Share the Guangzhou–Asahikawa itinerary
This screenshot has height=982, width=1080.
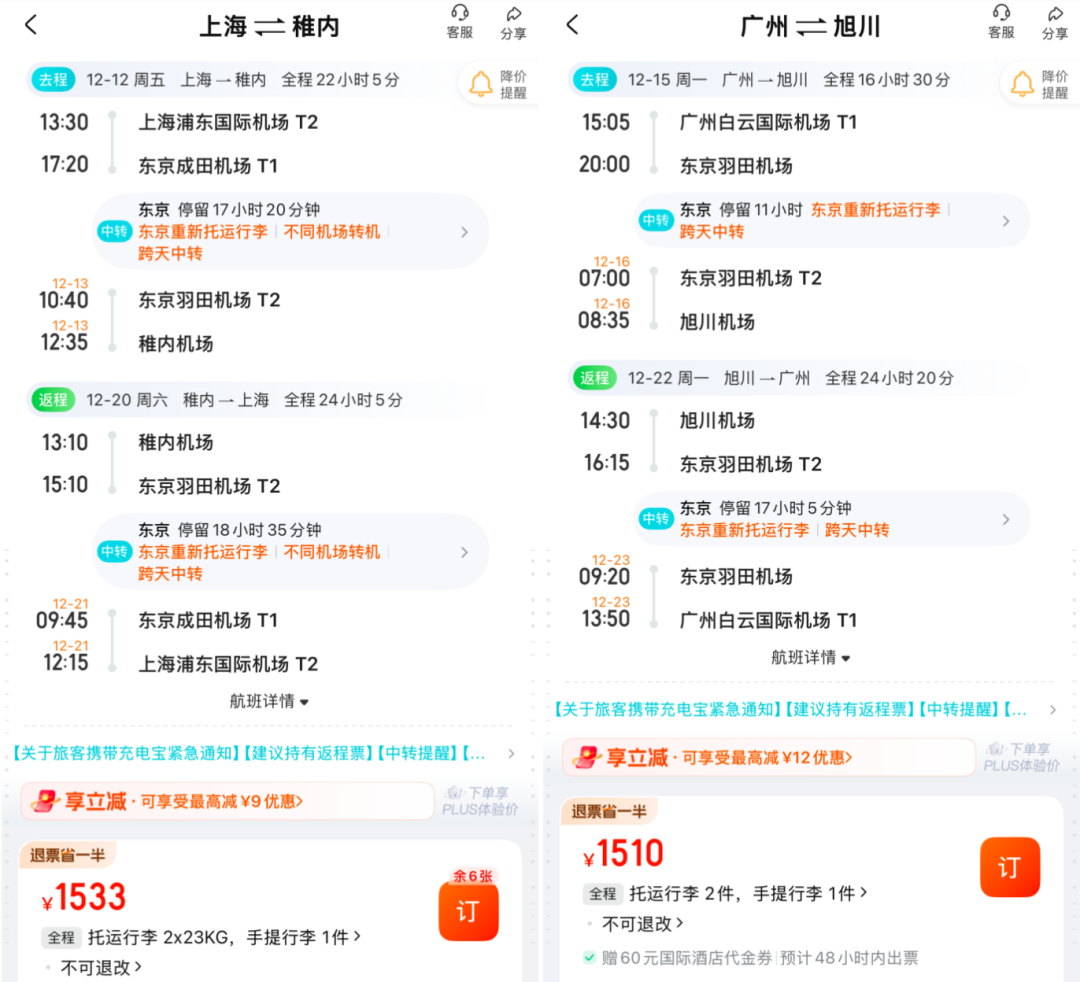pyautogui.click(x=1055, y=22)
